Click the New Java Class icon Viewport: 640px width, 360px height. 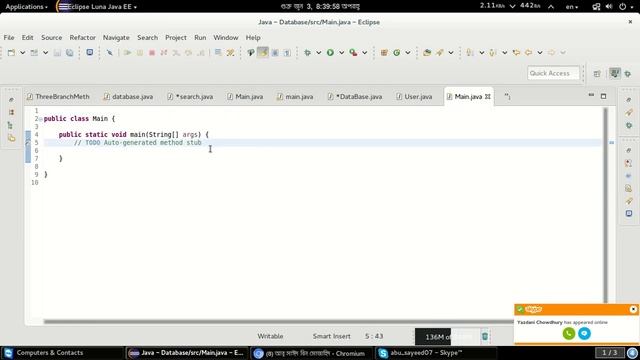coord(397,53)
